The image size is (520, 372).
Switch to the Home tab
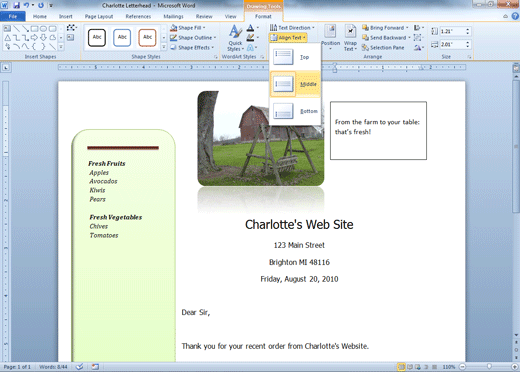(x=40, y=16)
